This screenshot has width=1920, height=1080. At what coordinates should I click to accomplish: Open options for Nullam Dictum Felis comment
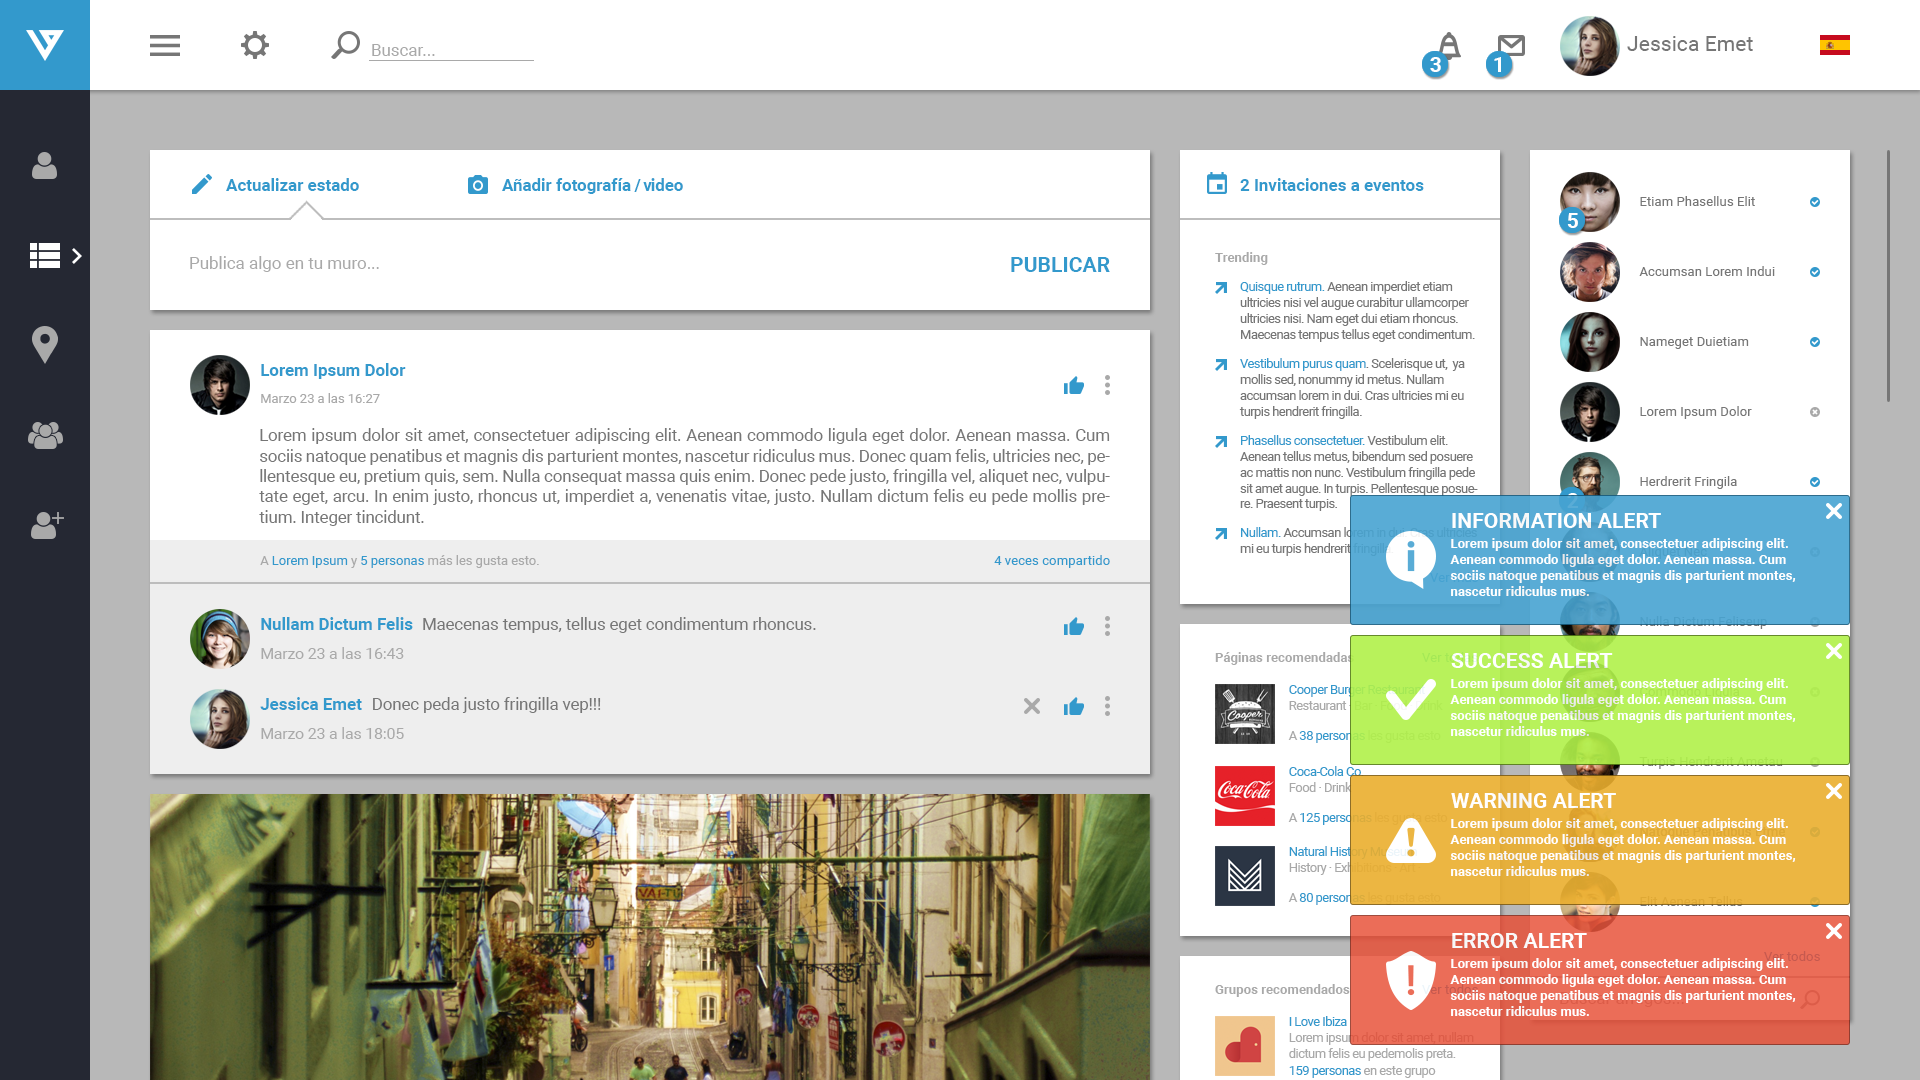[1107, 626]
